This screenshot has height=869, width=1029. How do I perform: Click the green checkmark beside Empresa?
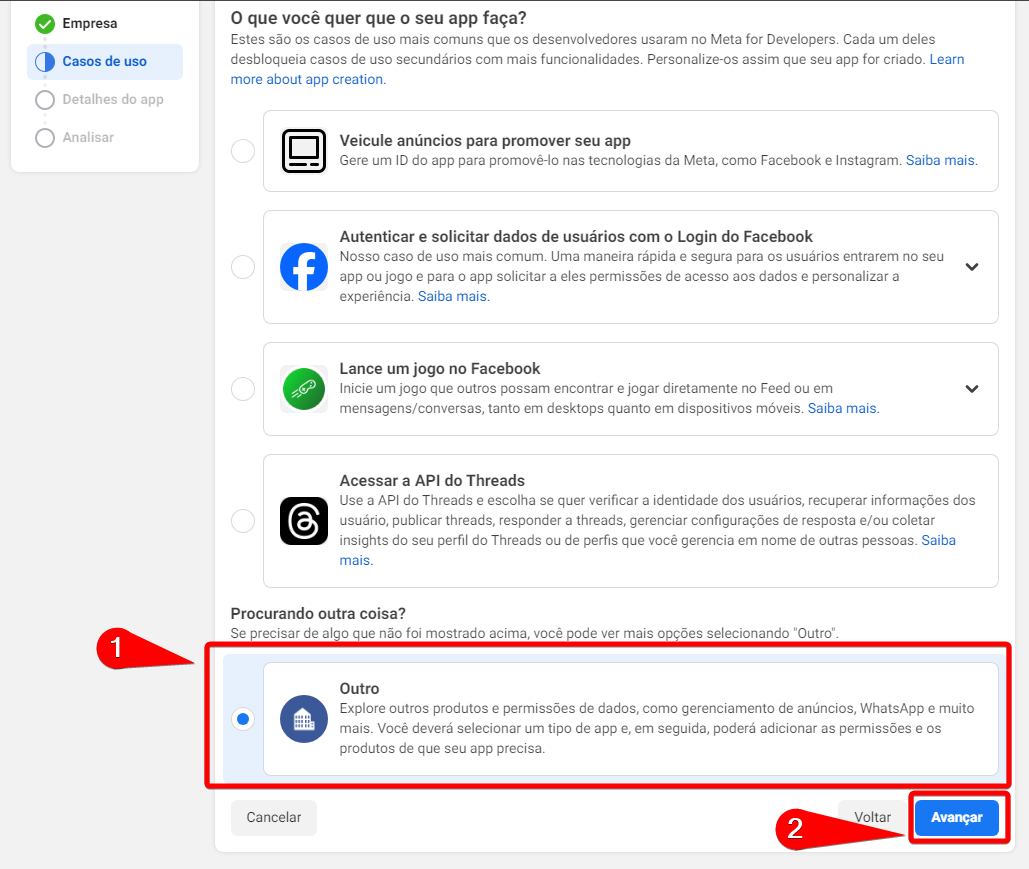(44, 23)
